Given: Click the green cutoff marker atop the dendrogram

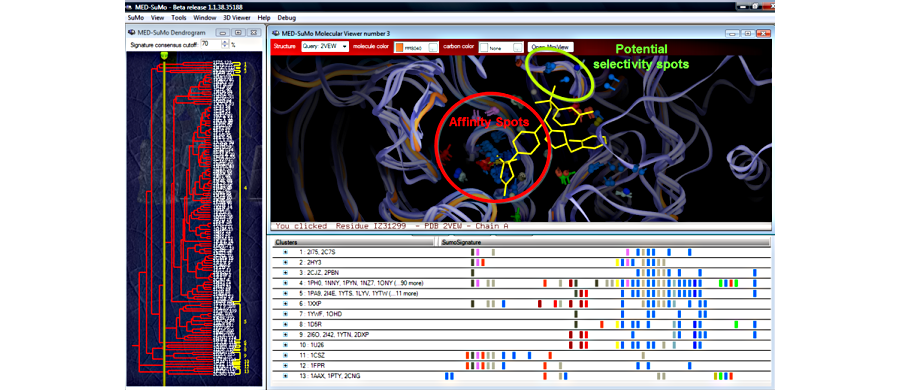Looking at the screenshot, I should tap(164, 55).
